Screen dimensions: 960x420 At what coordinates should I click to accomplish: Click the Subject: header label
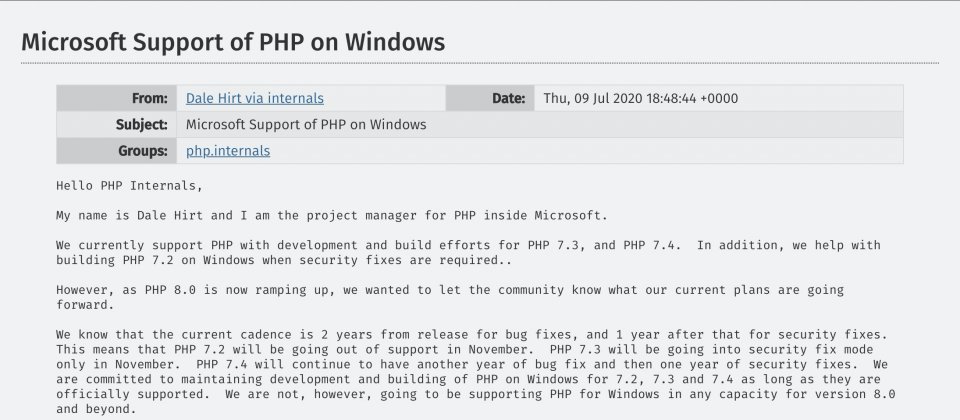[141, 125]
